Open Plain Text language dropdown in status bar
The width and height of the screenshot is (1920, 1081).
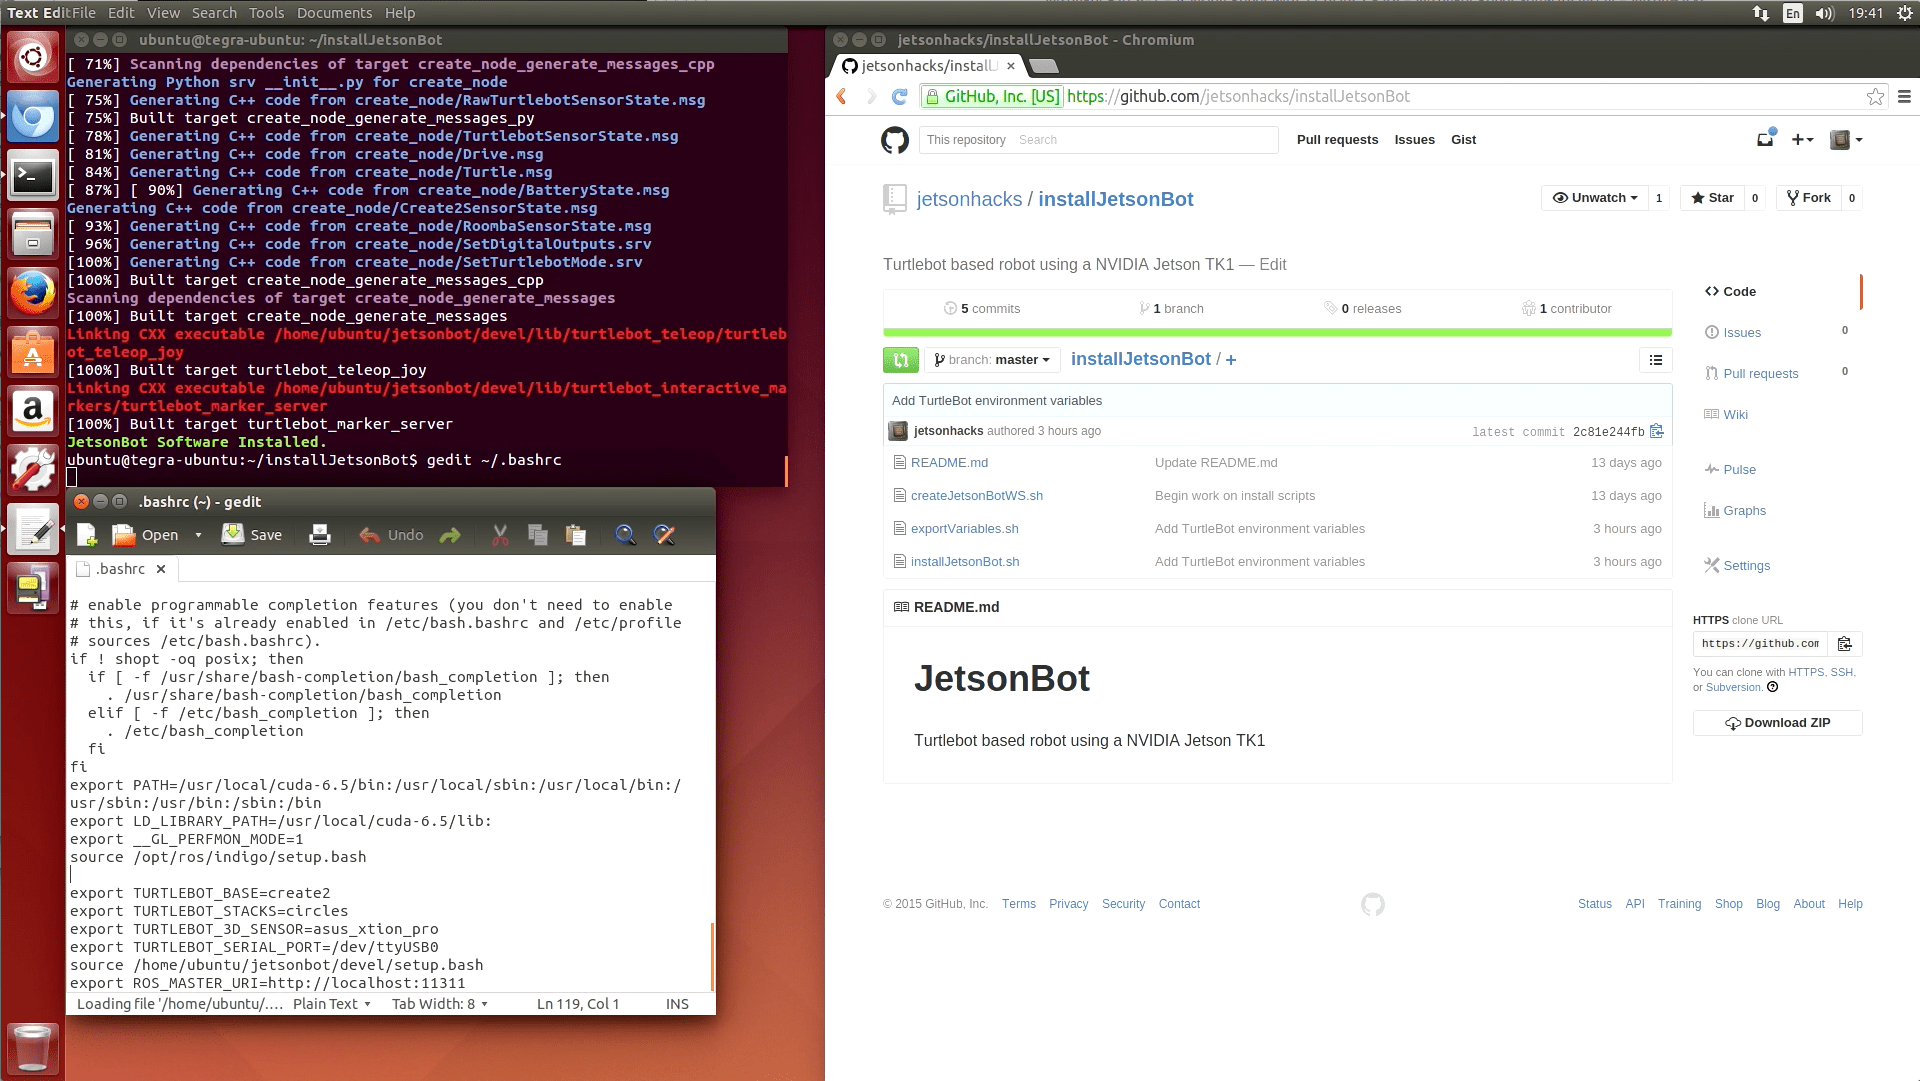pyautogui.click(x=332, y=1004)
